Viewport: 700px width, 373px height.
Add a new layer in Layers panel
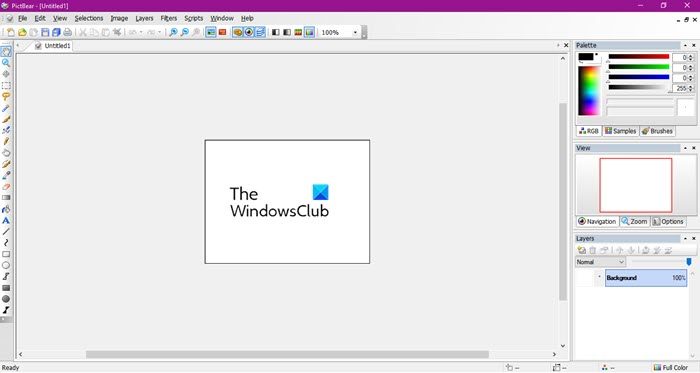[582, 250]
